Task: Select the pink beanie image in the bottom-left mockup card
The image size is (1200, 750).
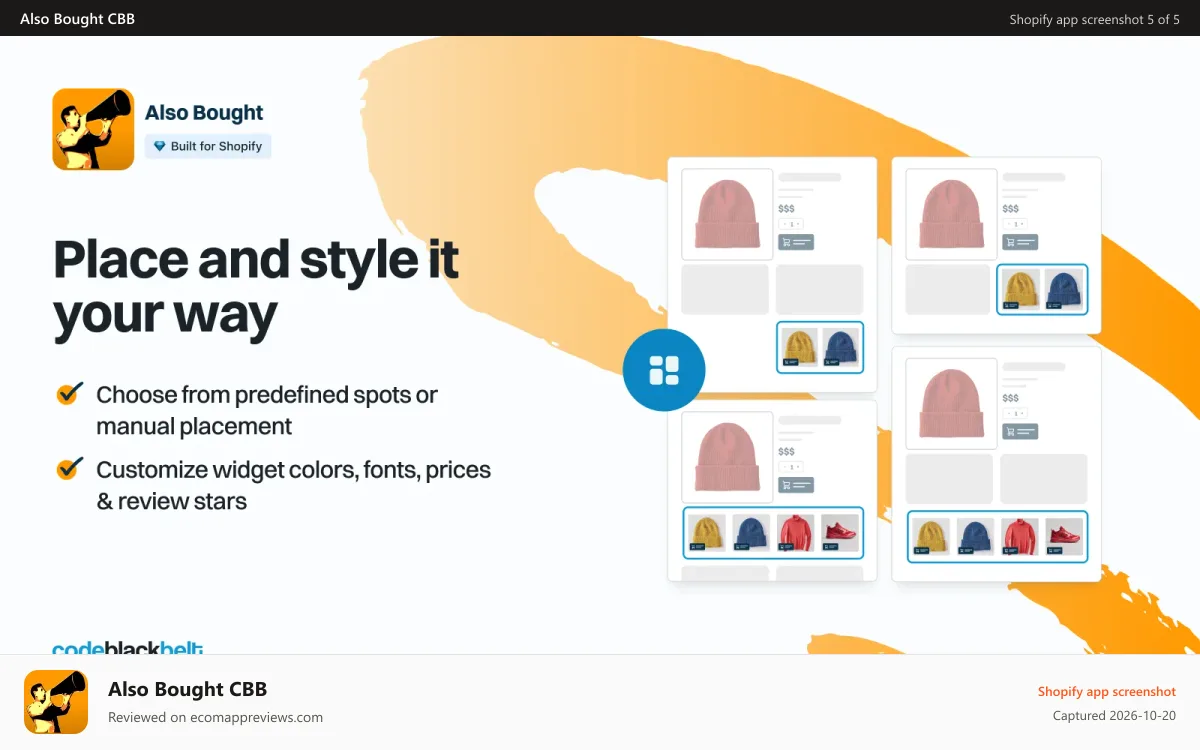Action: [x=727, y=457]
